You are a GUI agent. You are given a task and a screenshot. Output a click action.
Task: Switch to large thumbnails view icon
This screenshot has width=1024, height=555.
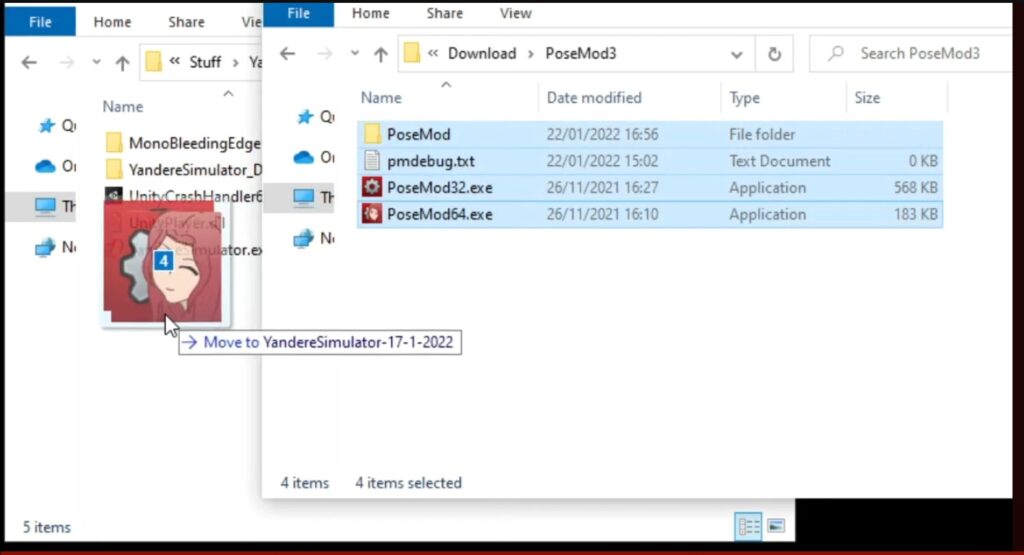click(x=776, y=526)
